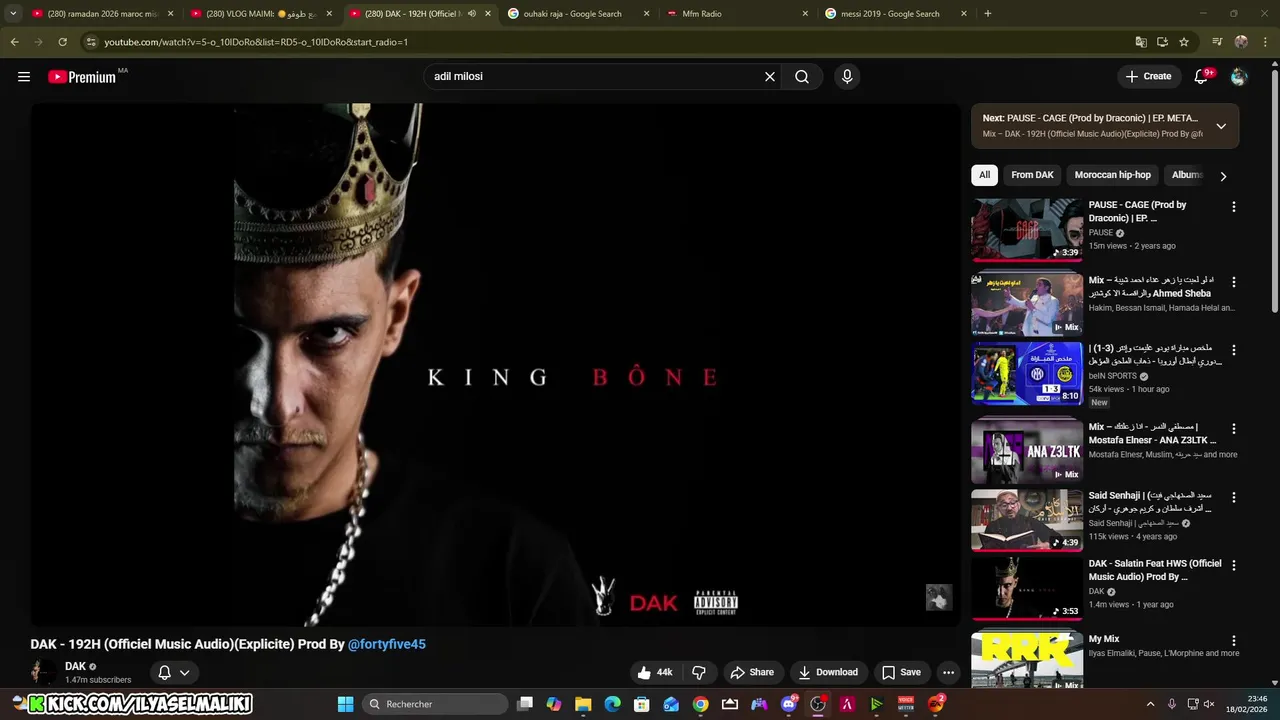Open options for Said Senhaji video
Viewport: 1280px width, 720px height.
coord(1234,497)
